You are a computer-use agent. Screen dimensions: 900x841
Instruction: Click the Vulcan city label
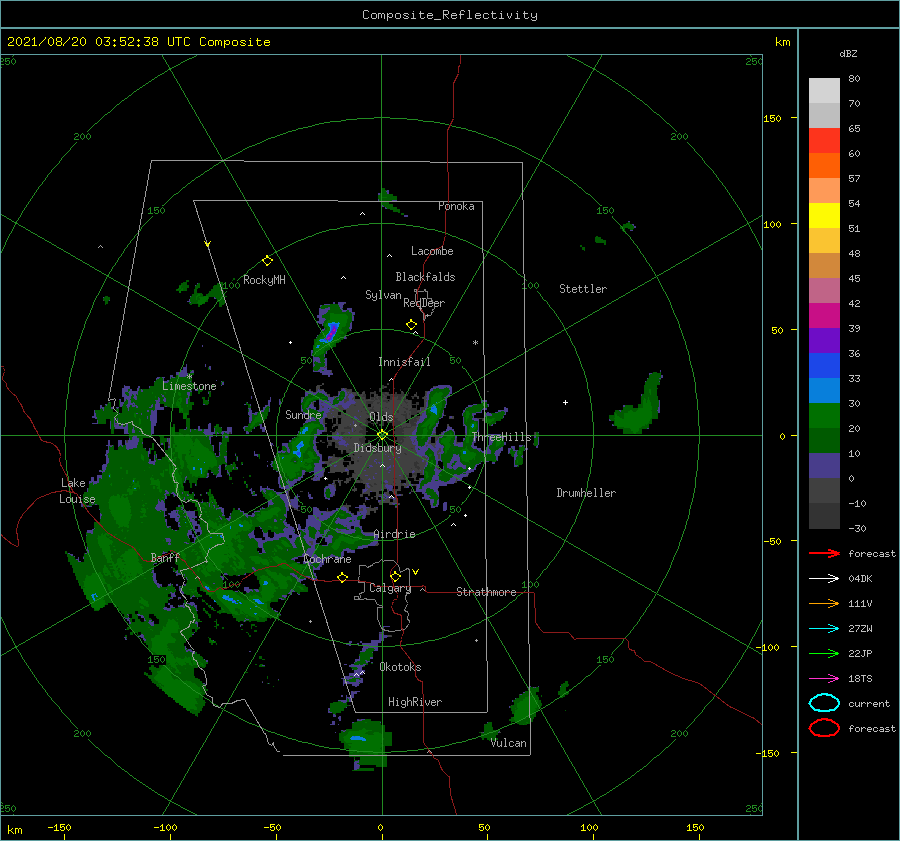(509, 743)
